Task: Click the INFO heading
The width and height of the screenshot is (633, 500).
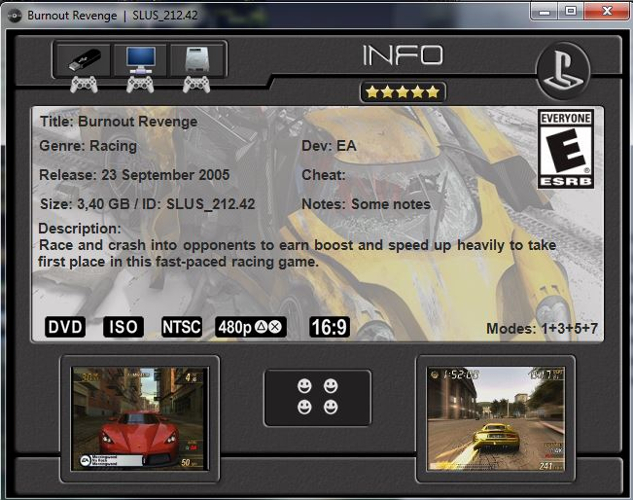Action: 402,55
